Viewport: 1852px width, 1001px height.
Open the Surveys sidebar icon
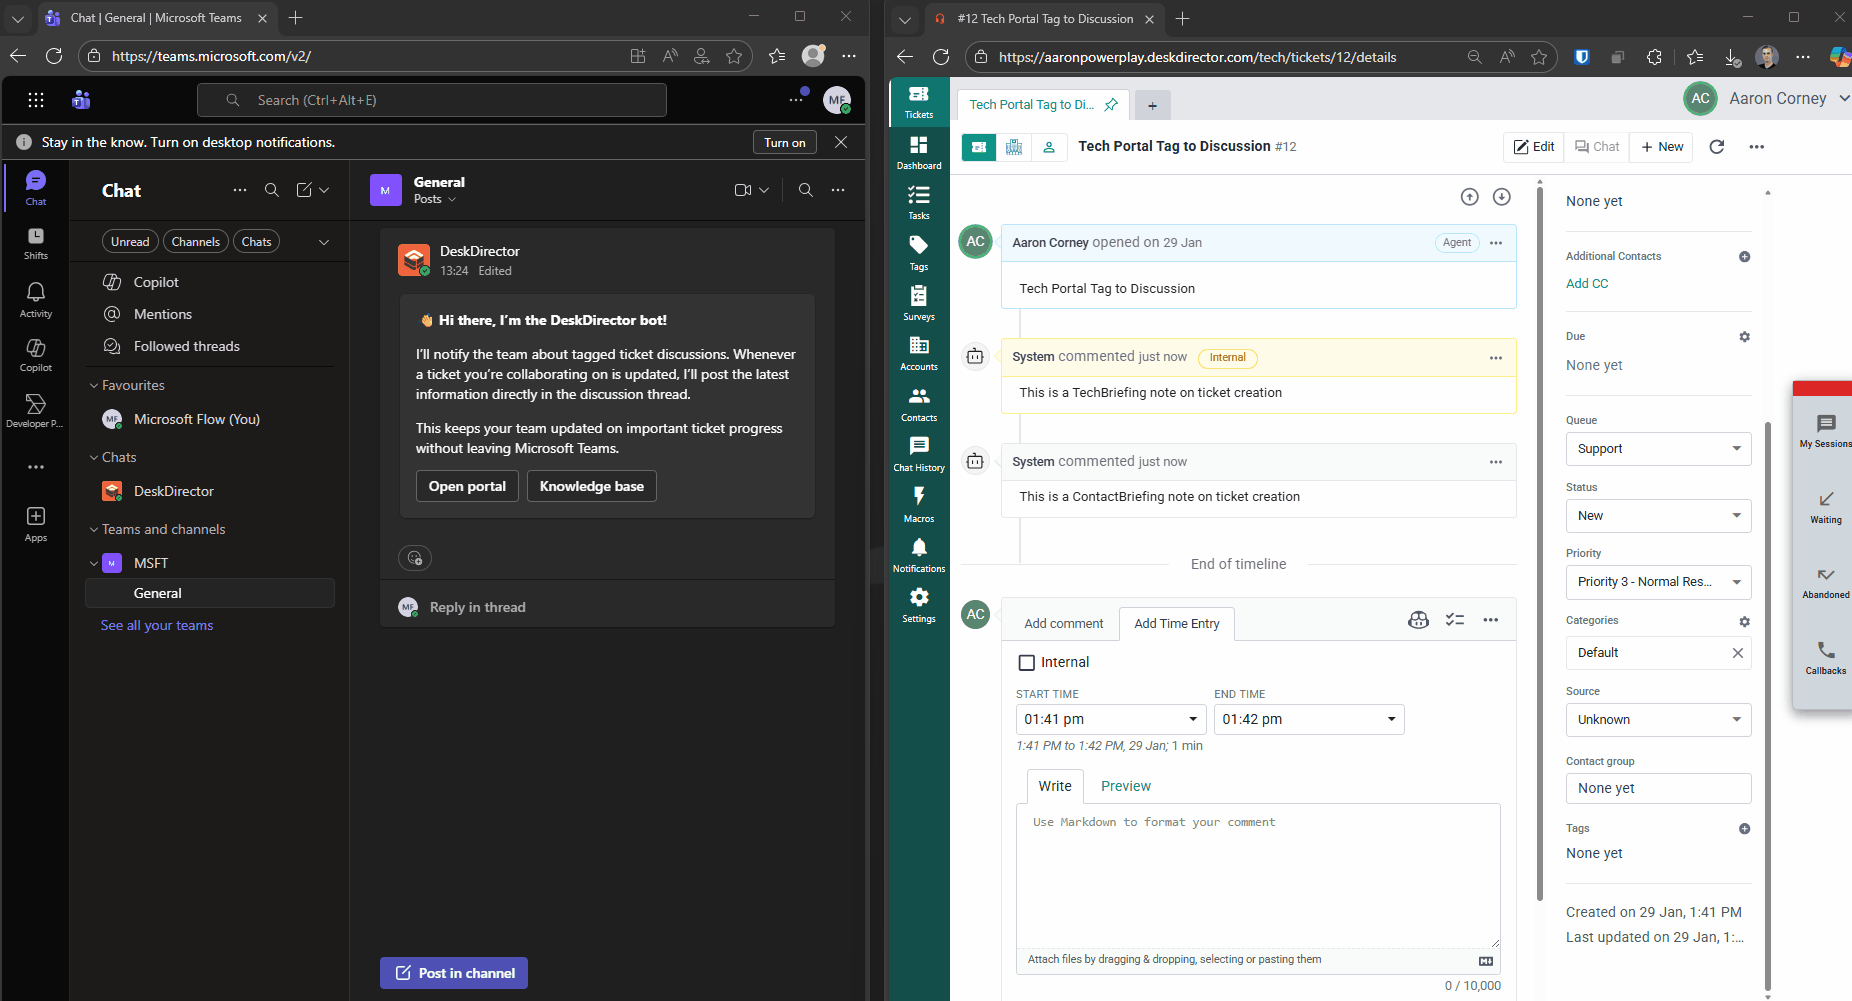click(918, 302)
